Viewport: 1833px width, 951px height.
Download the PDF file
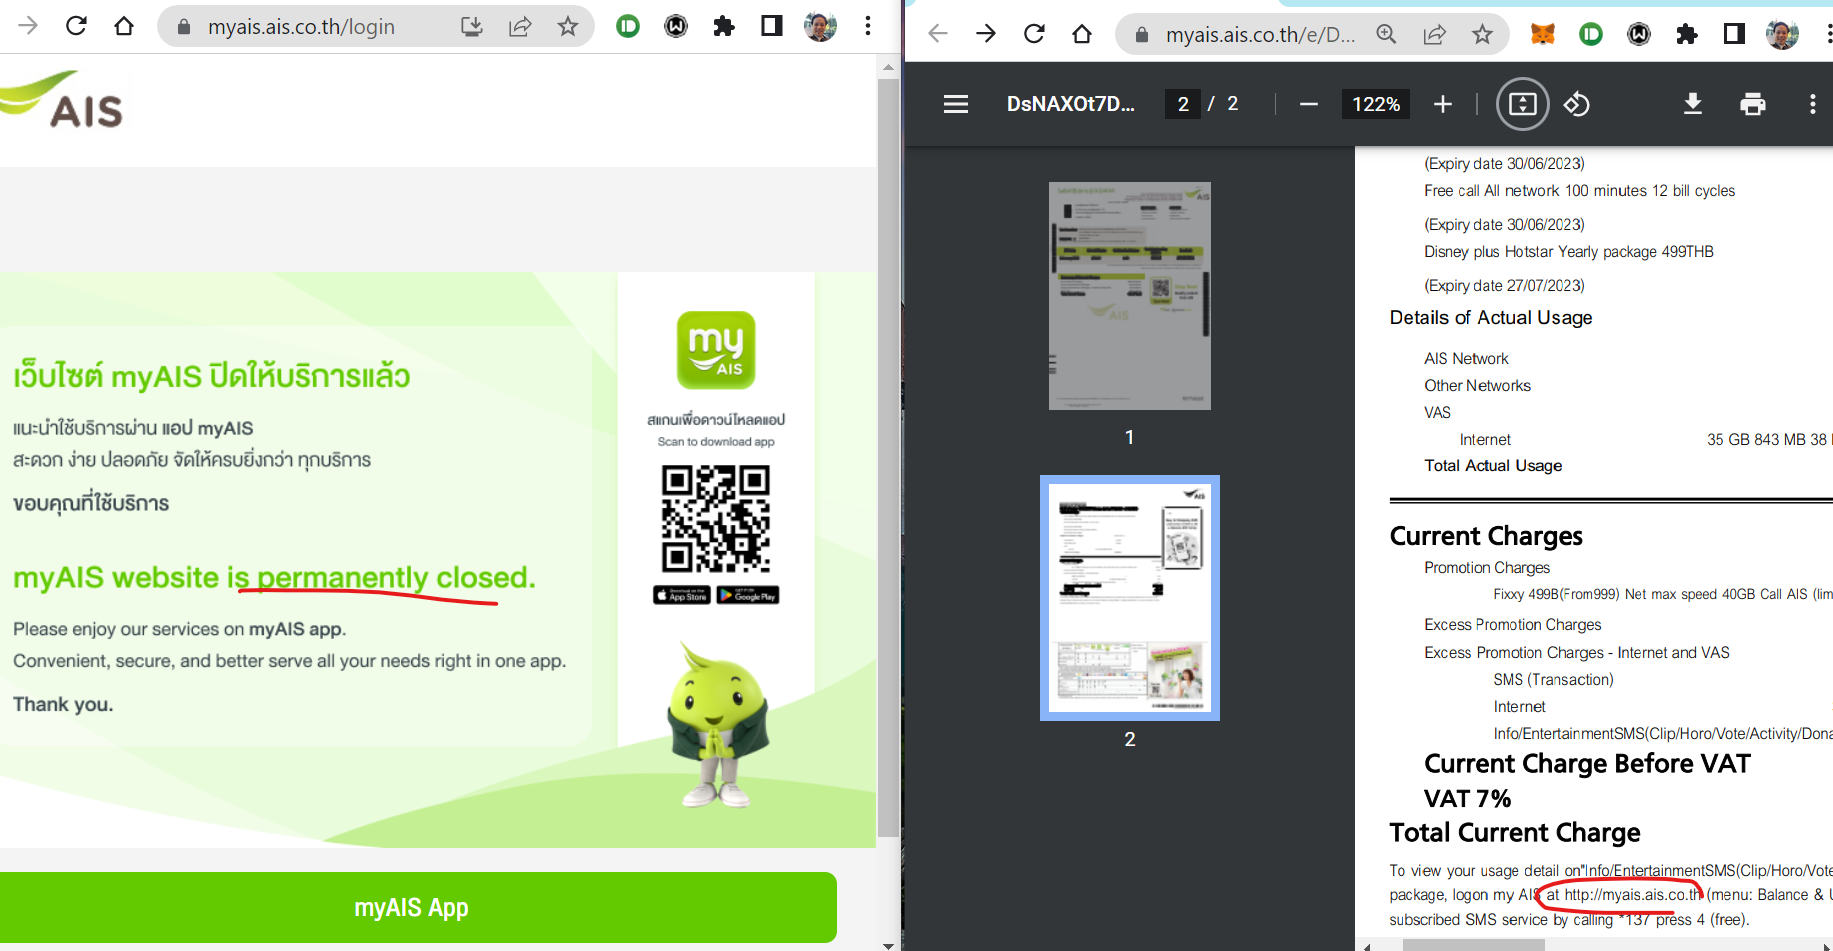pyautogui.click(x=1693, y=104)
